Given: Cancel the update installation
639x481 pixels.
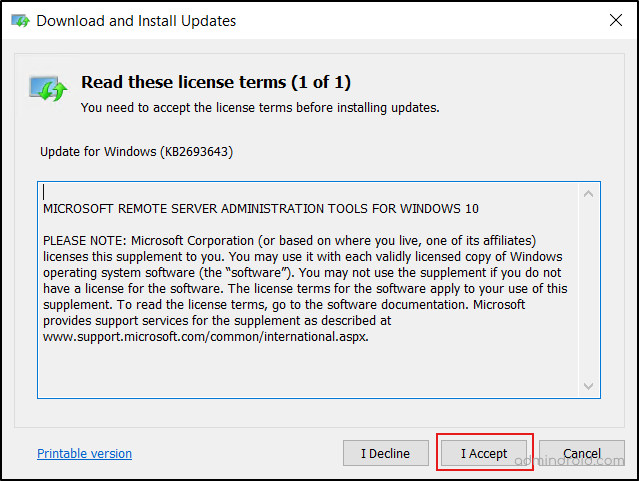Looking at the screenshot, I should [x=582, y=453].
